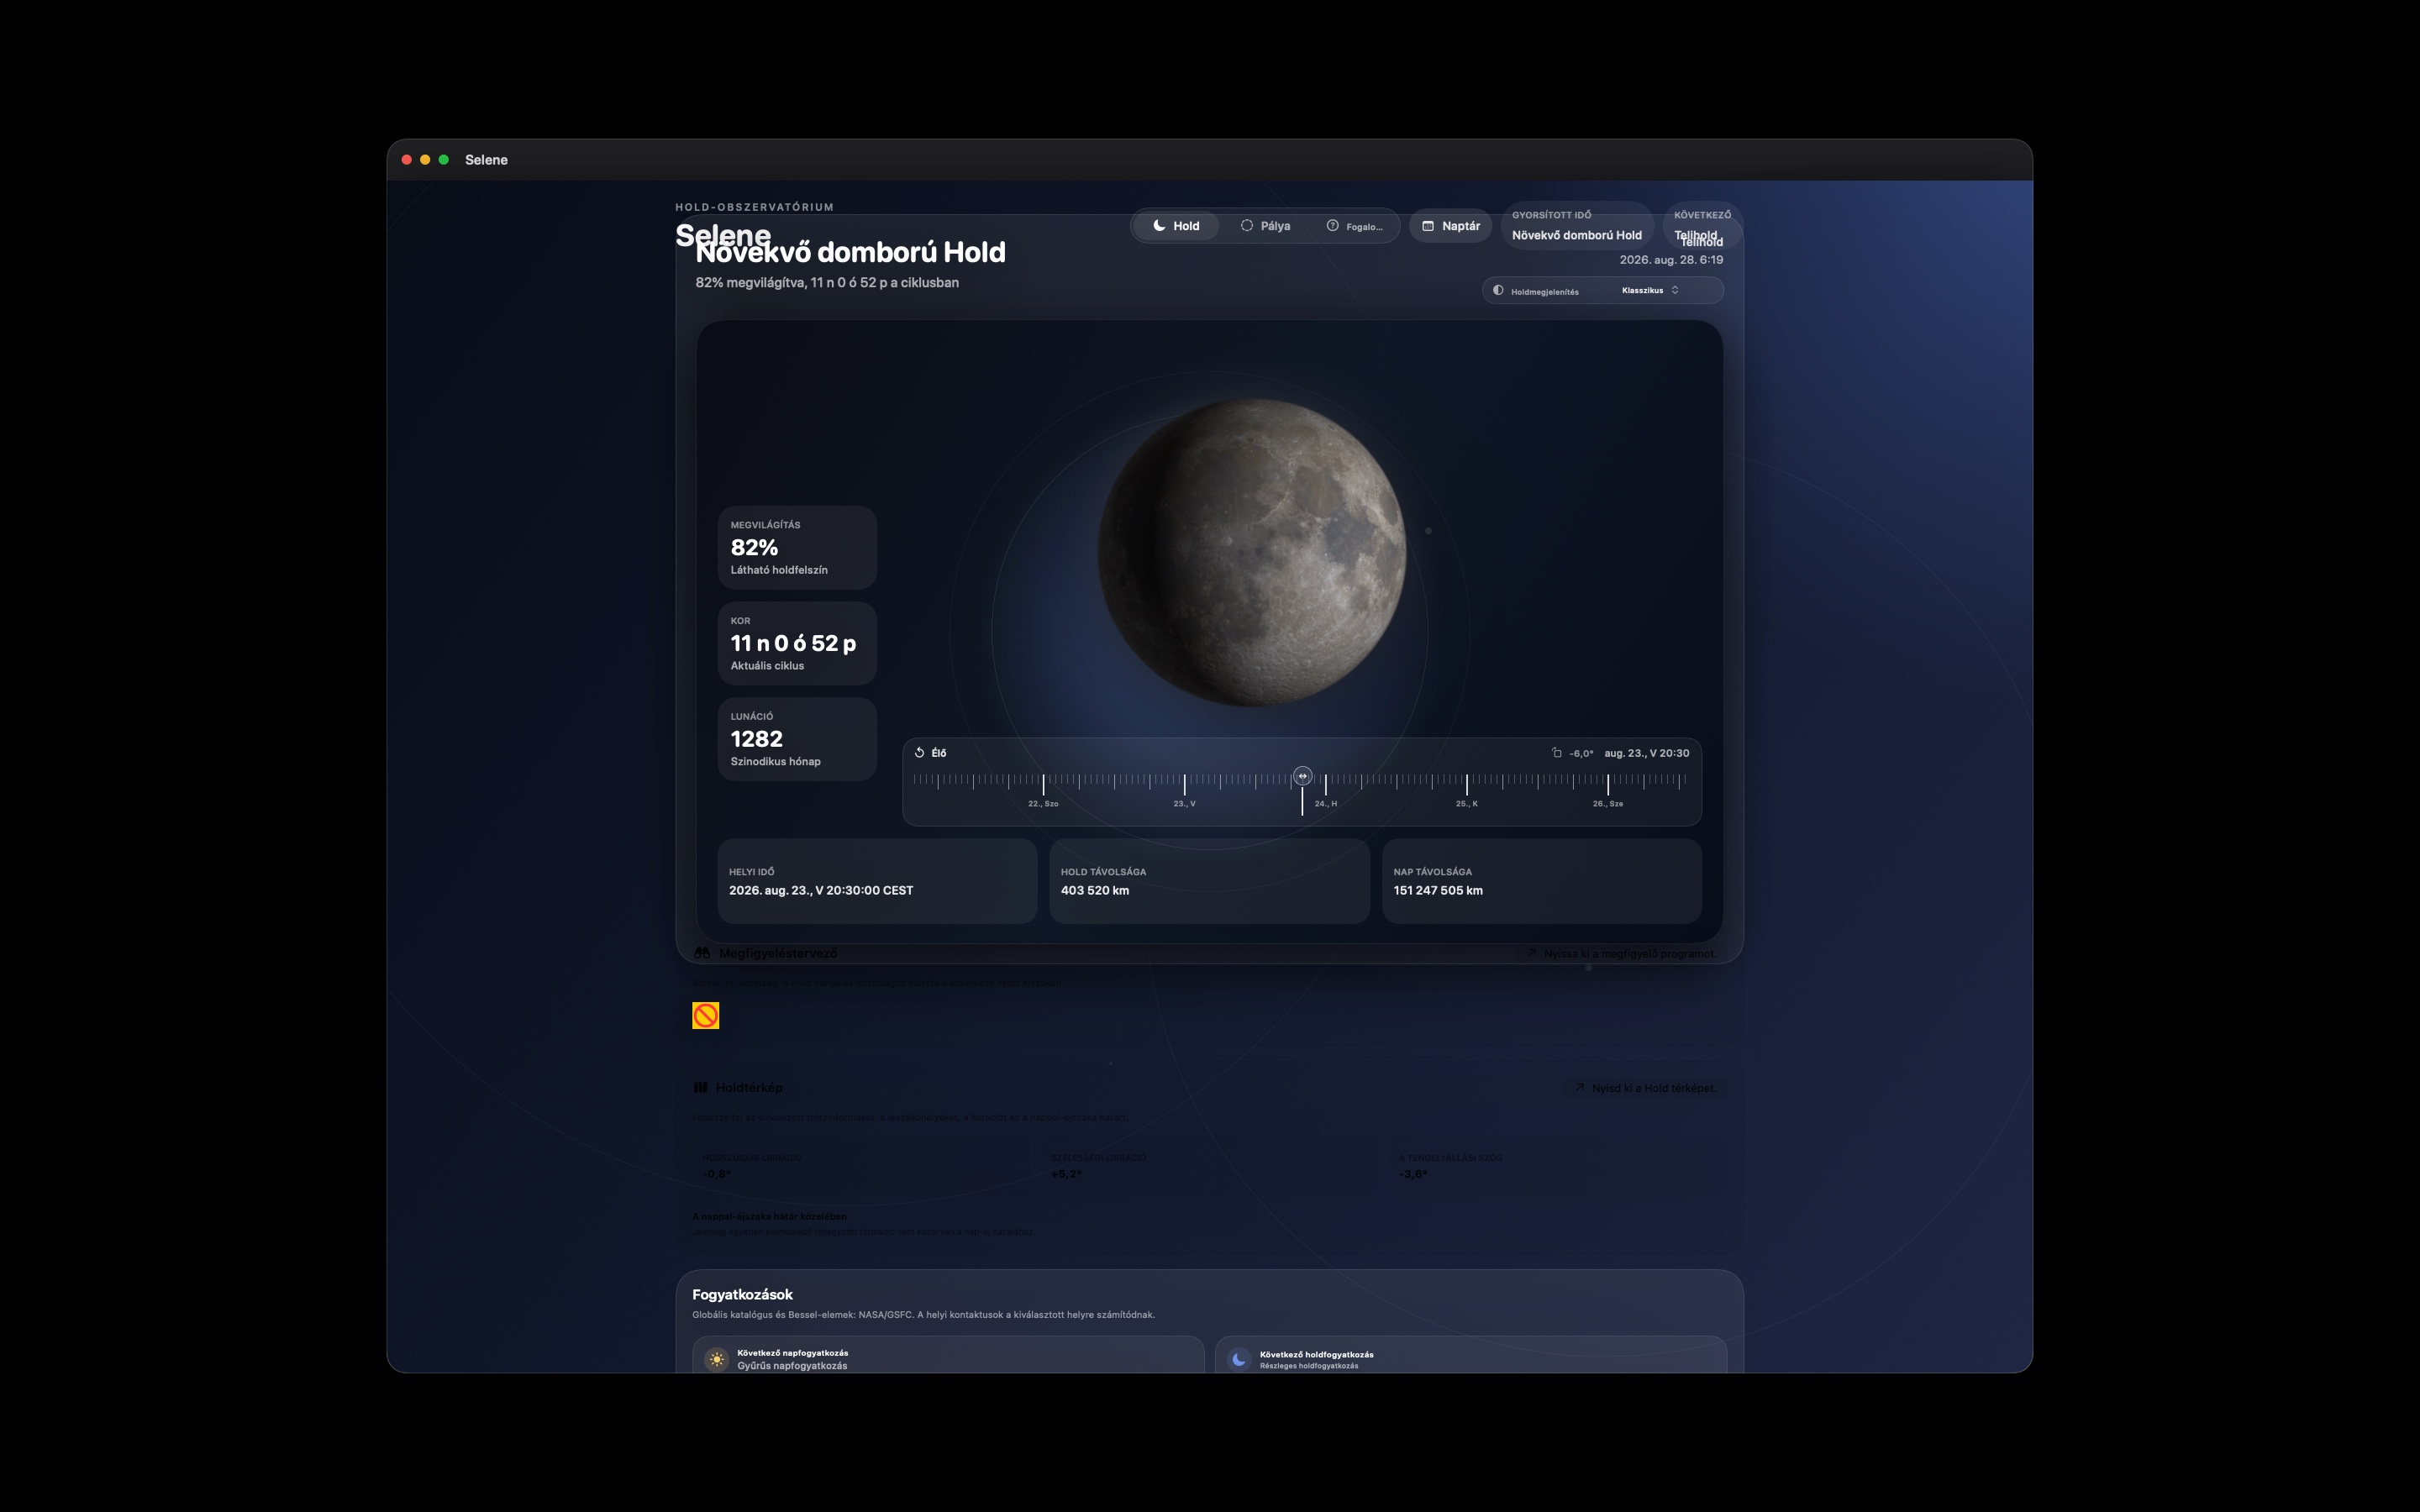Click the '+5,2°' Szélességi libráció value

click(x=1066, y=1174)
